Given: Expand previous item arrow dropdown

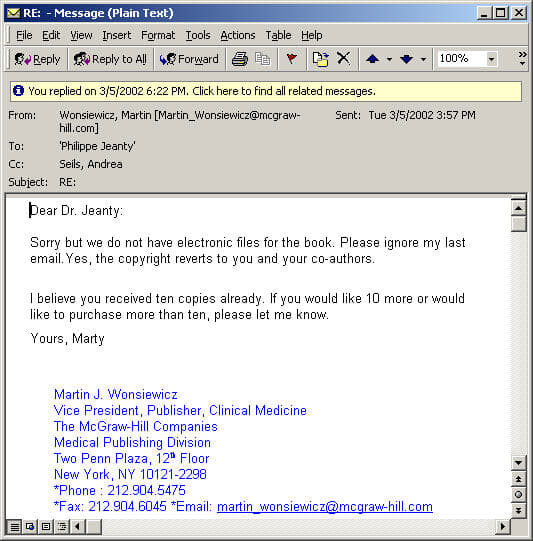Looking at the screenshot, I should coord(389,59).
